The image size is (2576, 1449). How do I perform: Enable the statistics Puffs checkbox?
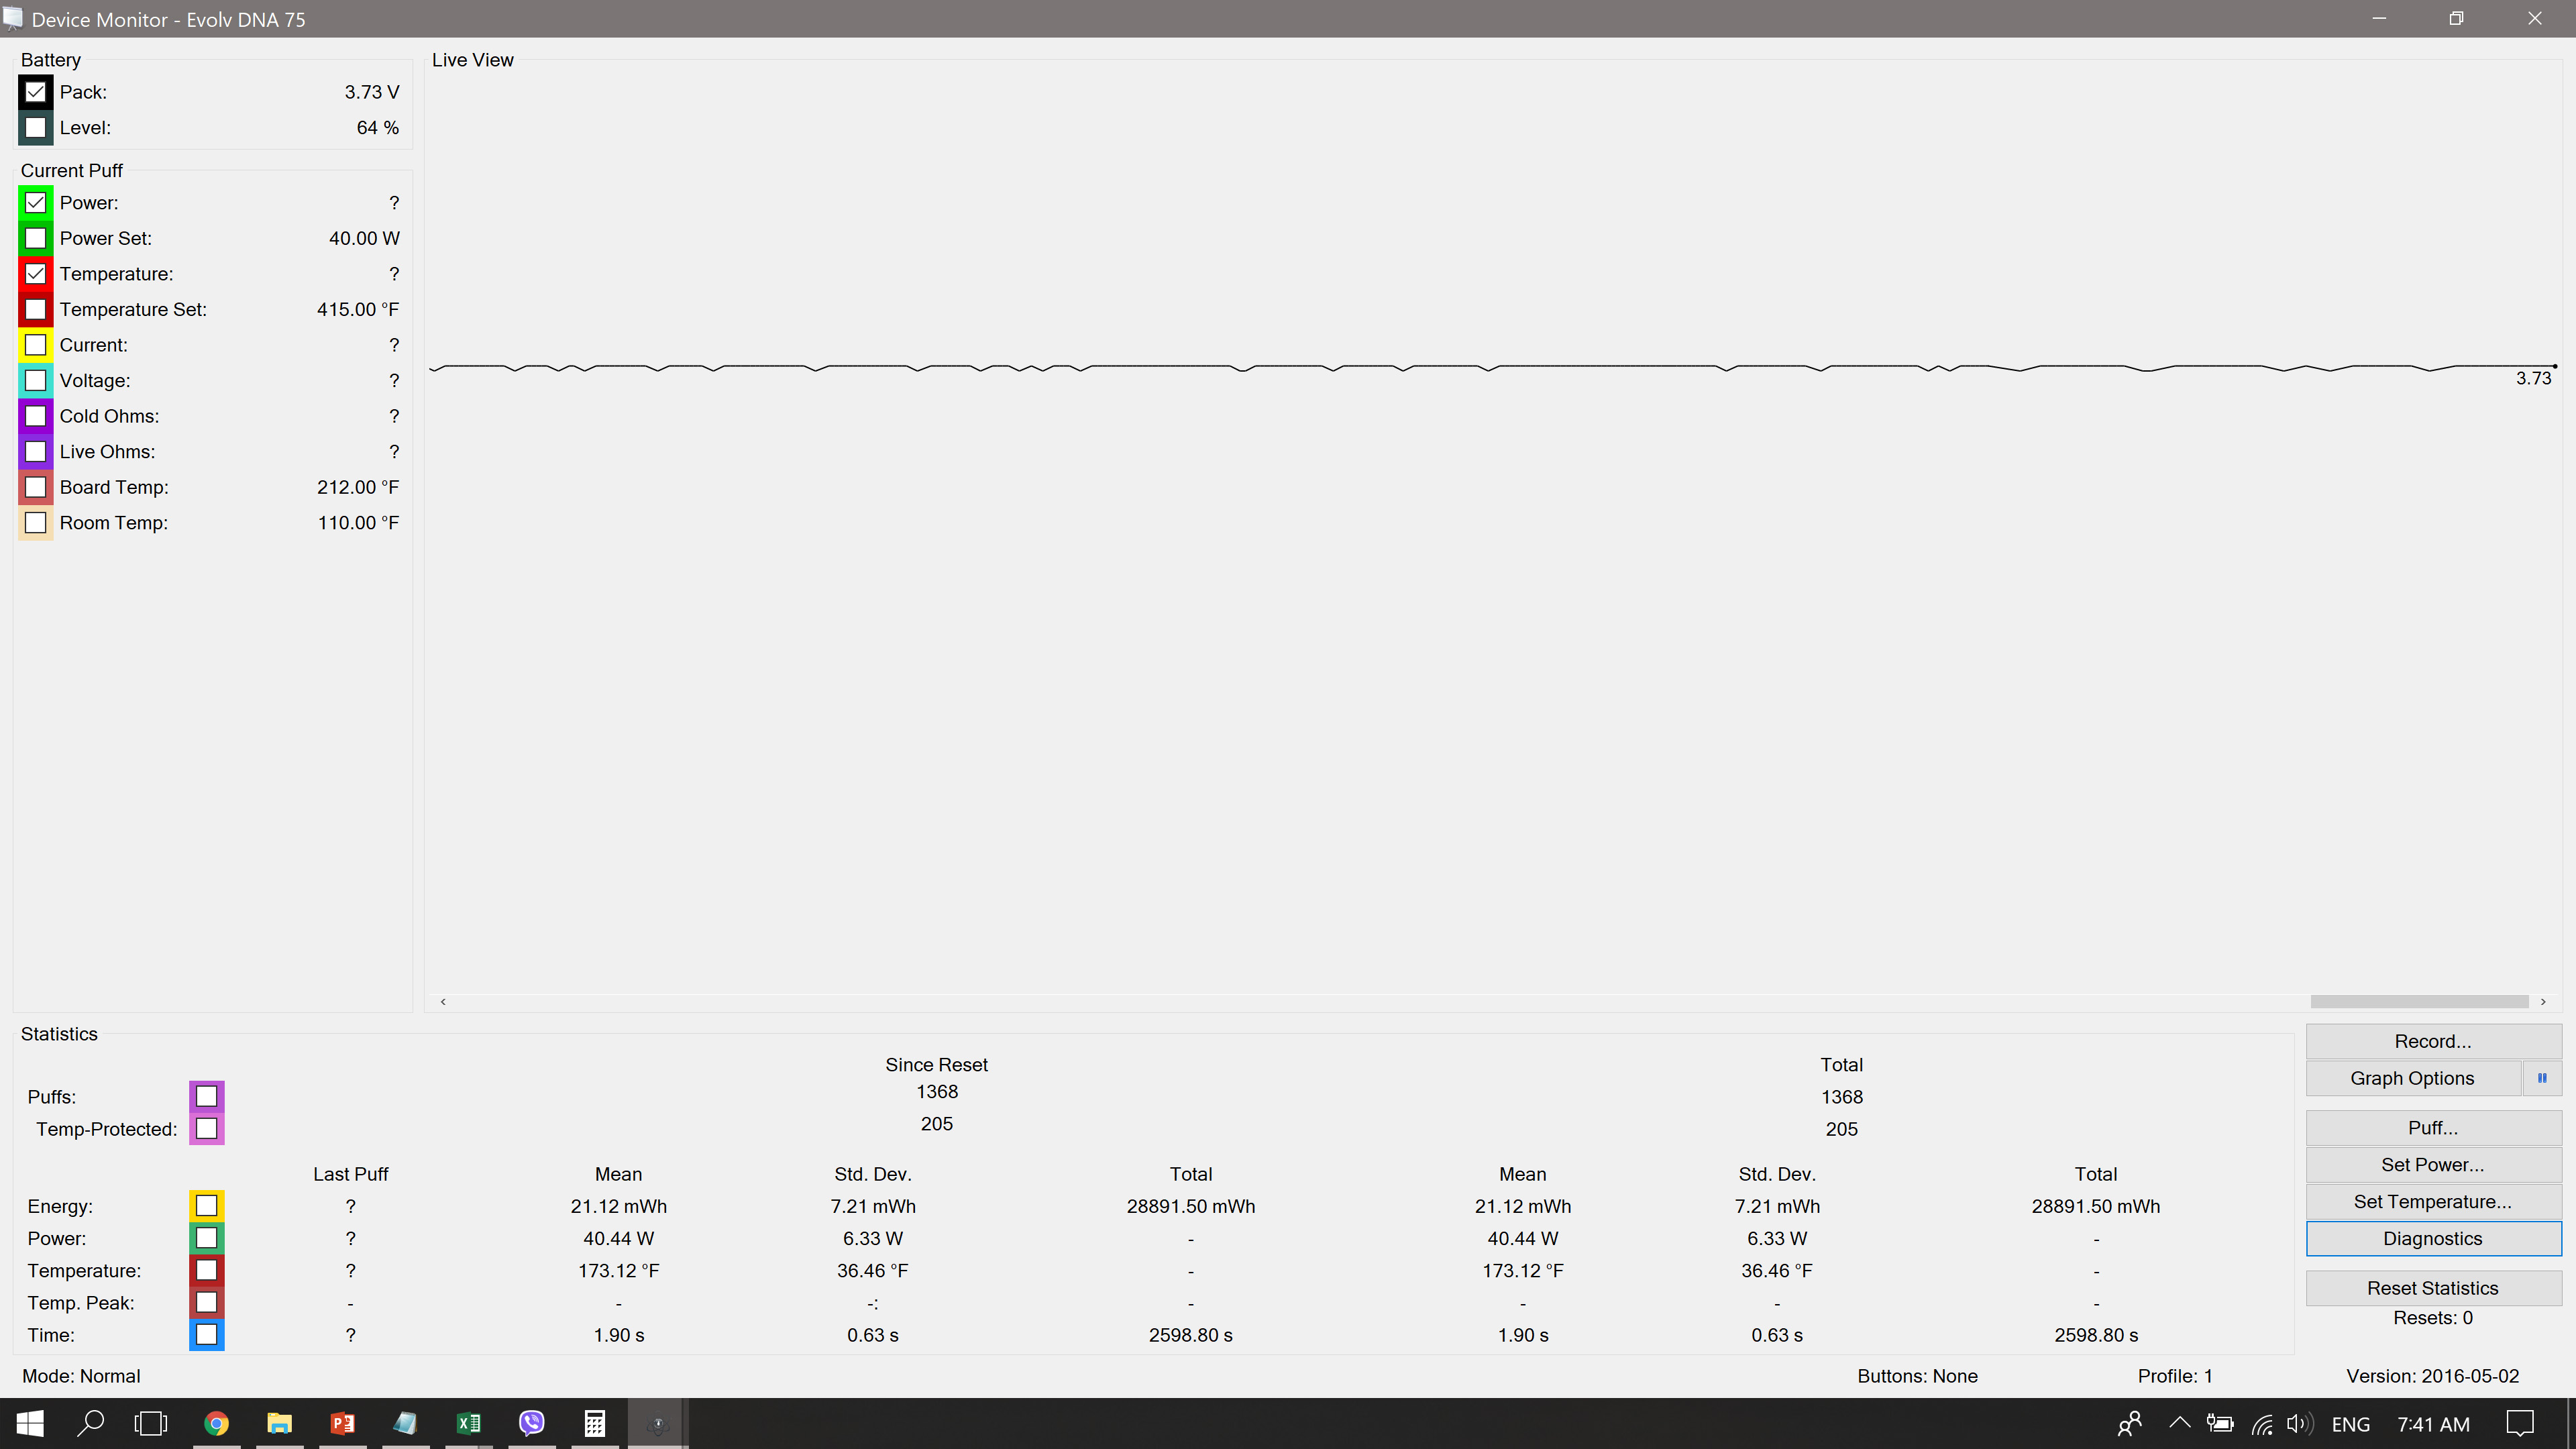tap(206, 1096)
